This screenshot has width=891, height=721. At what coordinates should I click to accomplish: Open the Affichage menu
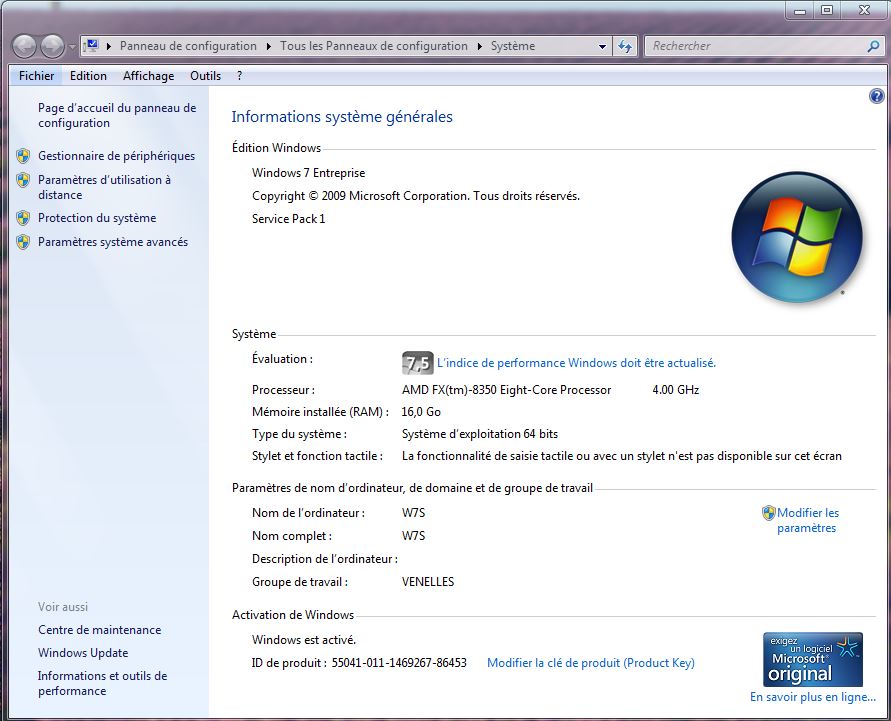148,76
